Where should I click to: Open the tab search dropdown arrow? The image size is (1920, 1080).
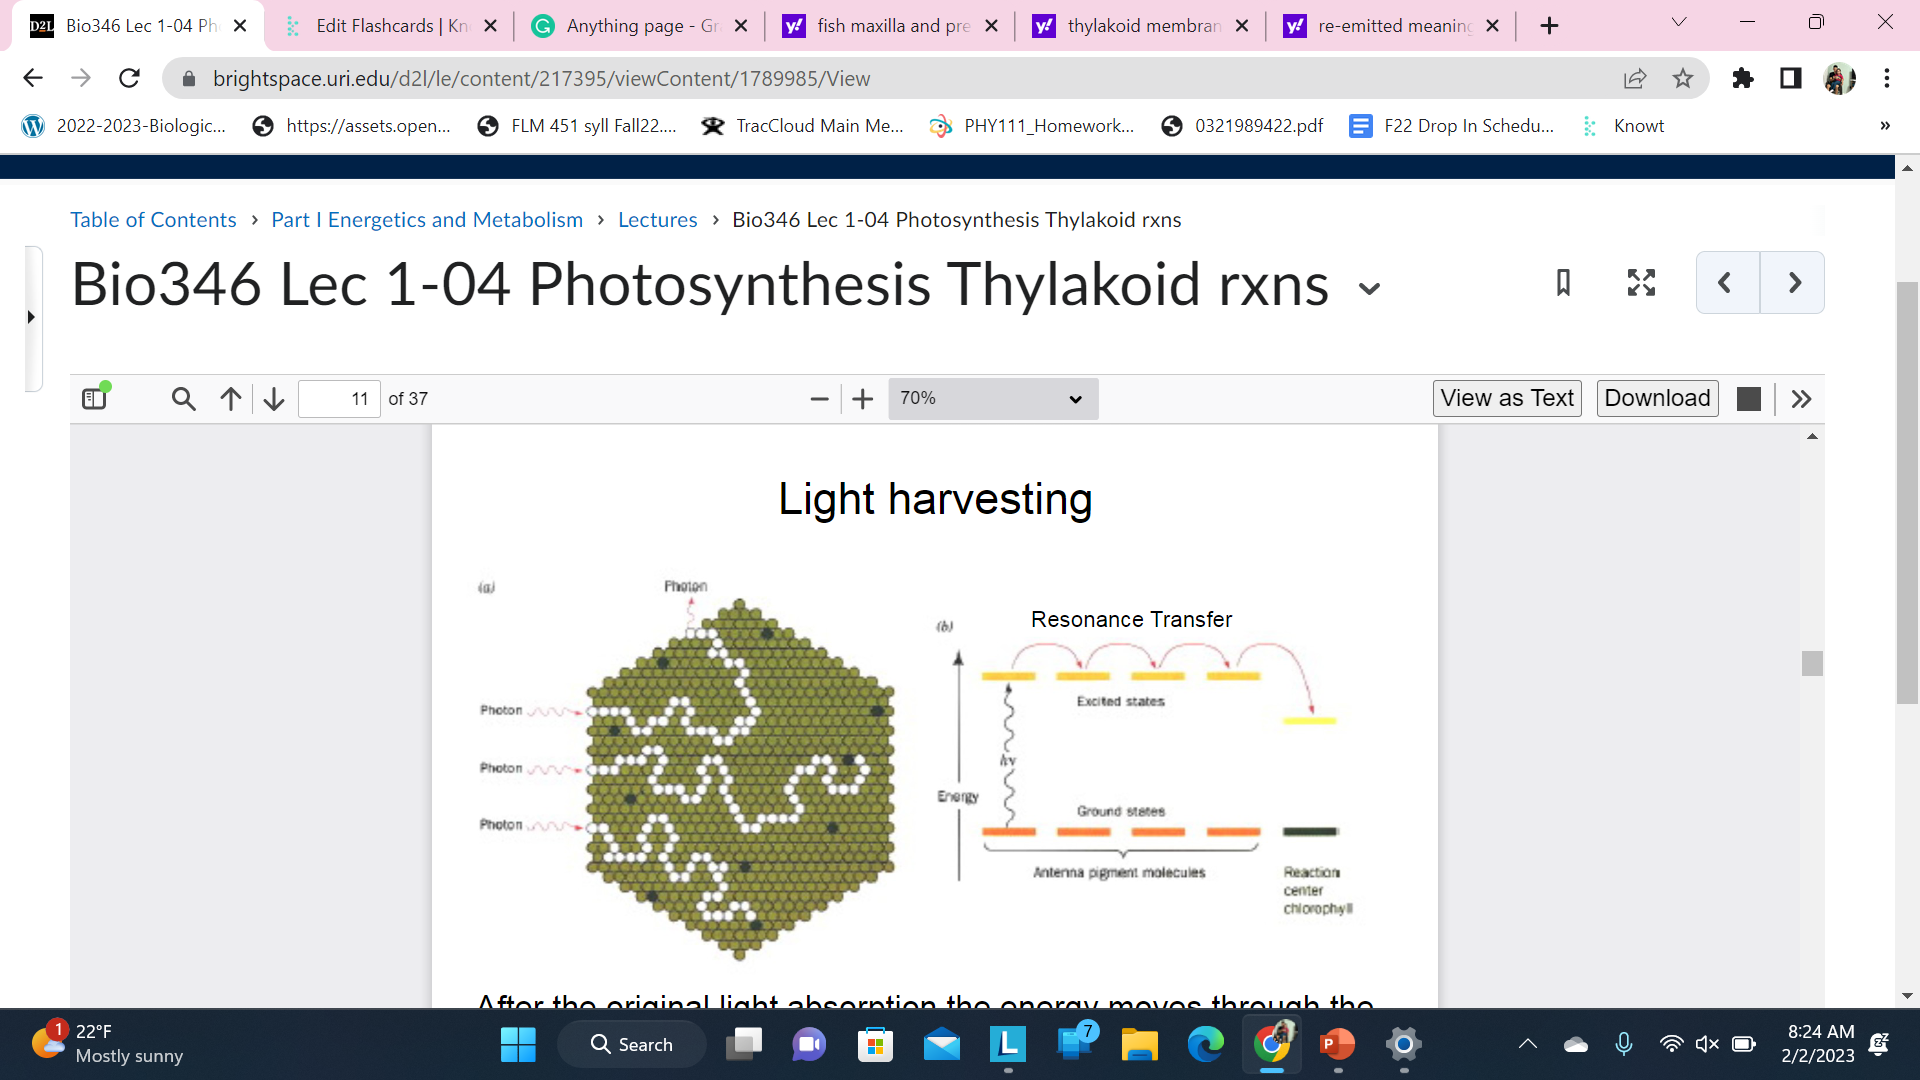(x=1679, y=22)
